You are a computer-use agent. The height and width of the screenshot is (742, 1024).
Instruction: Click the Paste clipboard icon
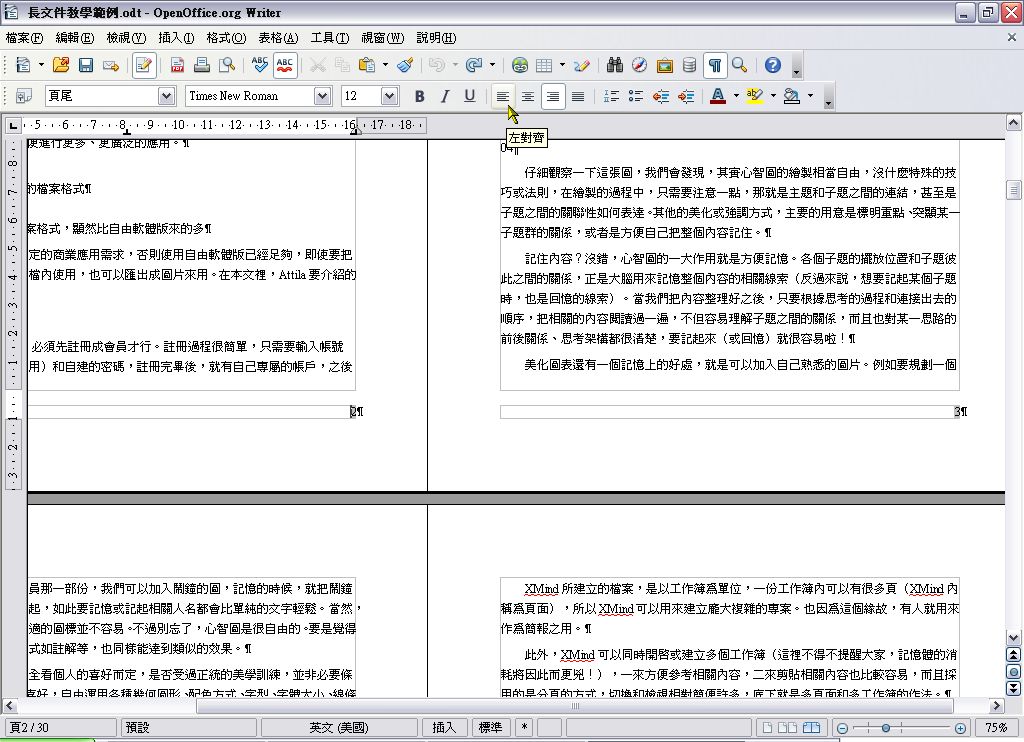point(367,65)
